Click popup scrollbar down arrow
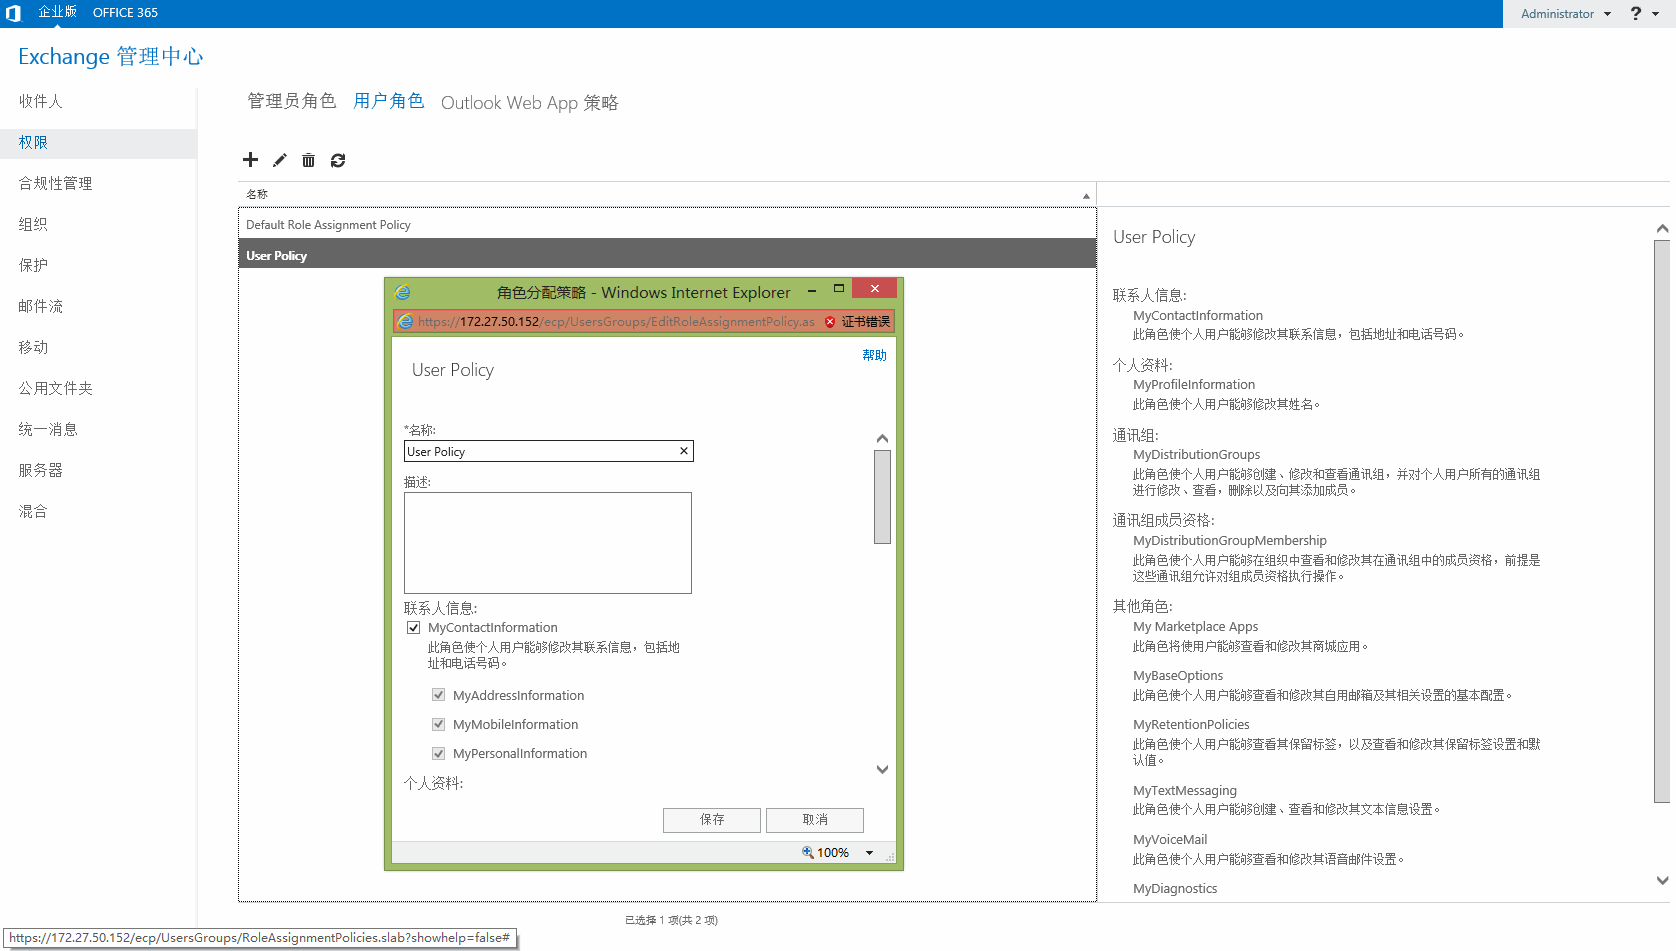Screen dimensions: 1676x951 (x=882, y=770)
